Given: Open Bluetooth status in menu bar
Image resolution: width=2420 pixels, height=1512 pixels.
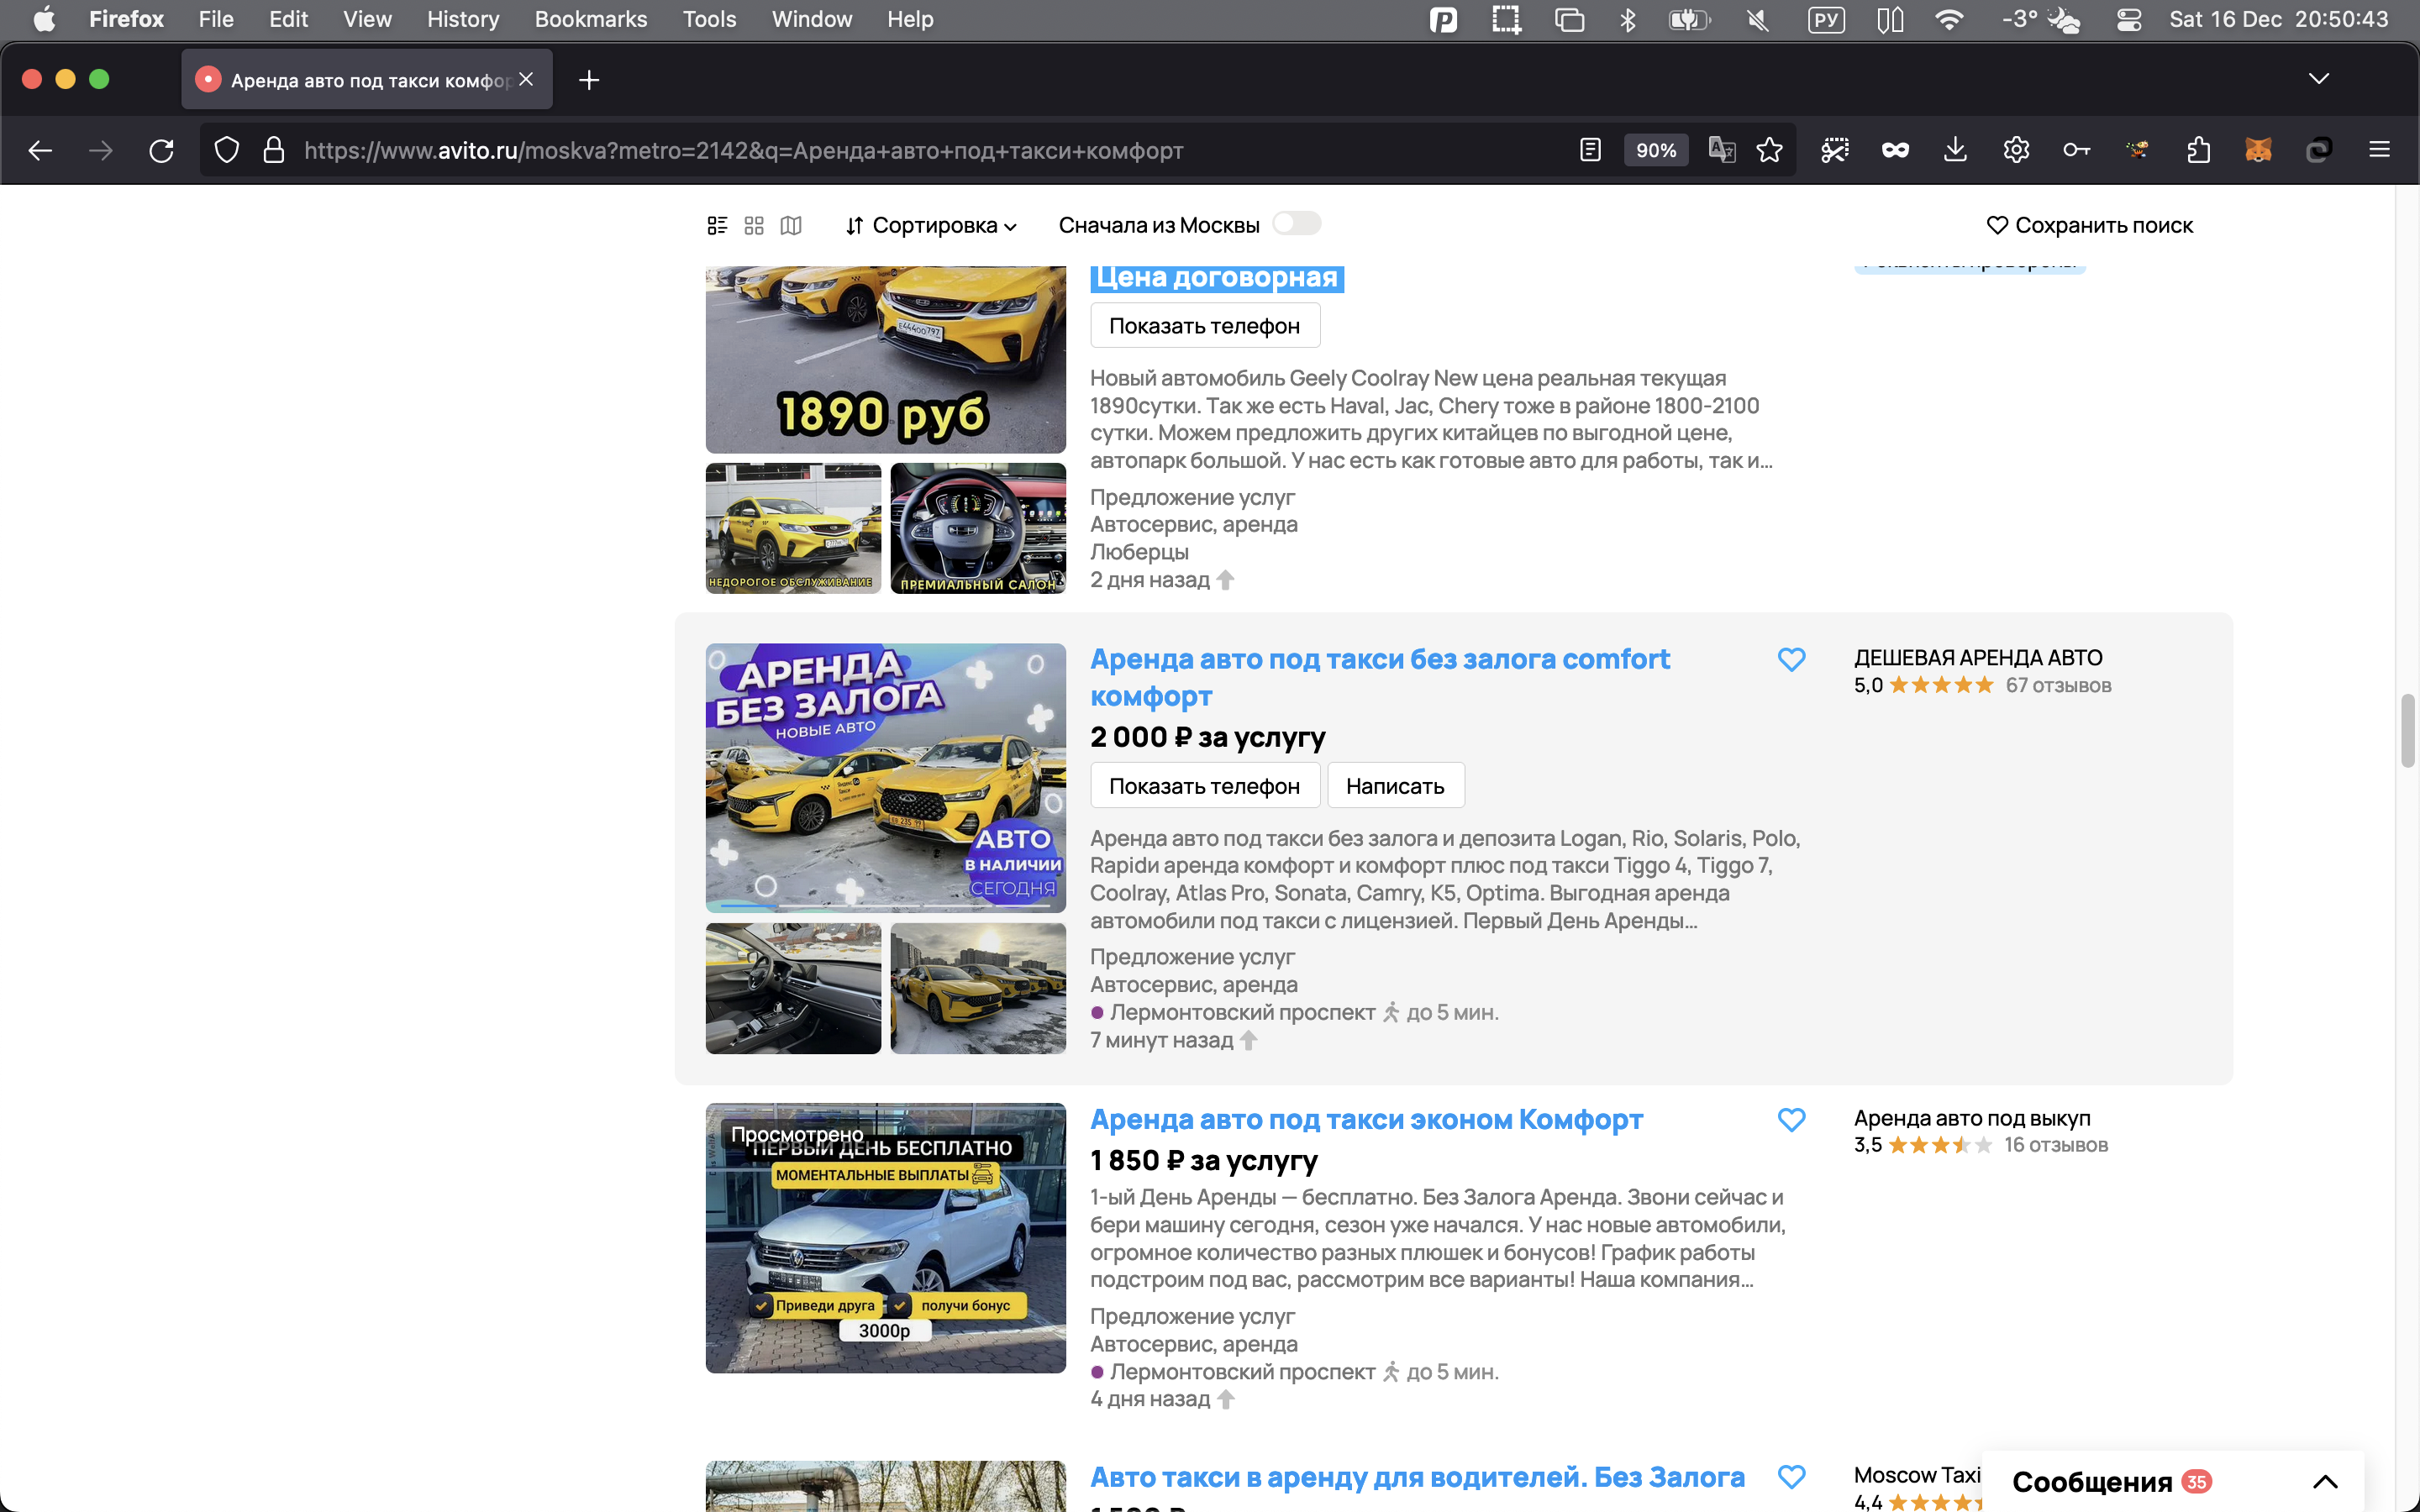Looking at the screenshot, I should click(x=1627, y=19).
